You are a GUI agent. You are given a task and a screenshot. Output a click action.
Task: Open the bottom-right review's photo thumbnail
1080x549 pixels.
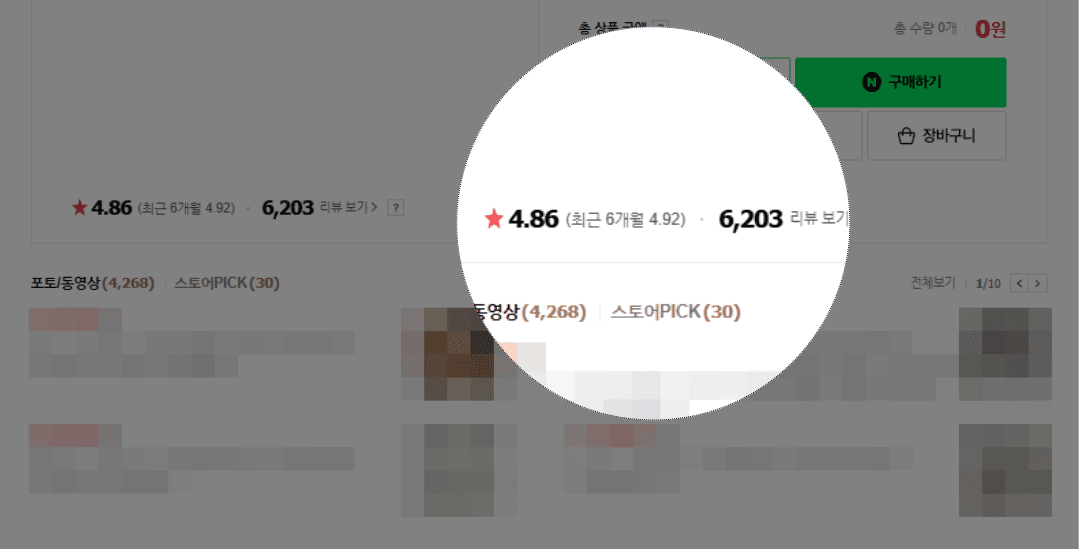[x=1005, y=470]
